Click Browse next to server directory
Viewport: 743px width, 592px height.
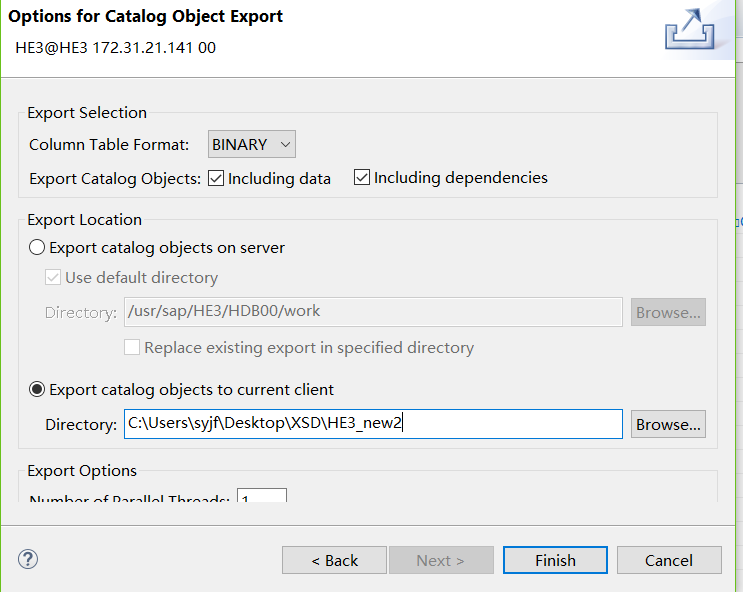point(668,312)
